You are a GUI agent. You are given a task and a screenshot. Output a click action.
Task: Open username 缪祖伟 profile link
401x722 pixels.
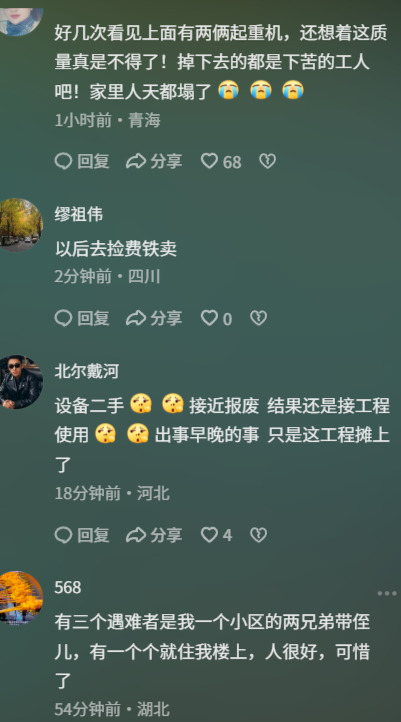(x=79, y=214)
